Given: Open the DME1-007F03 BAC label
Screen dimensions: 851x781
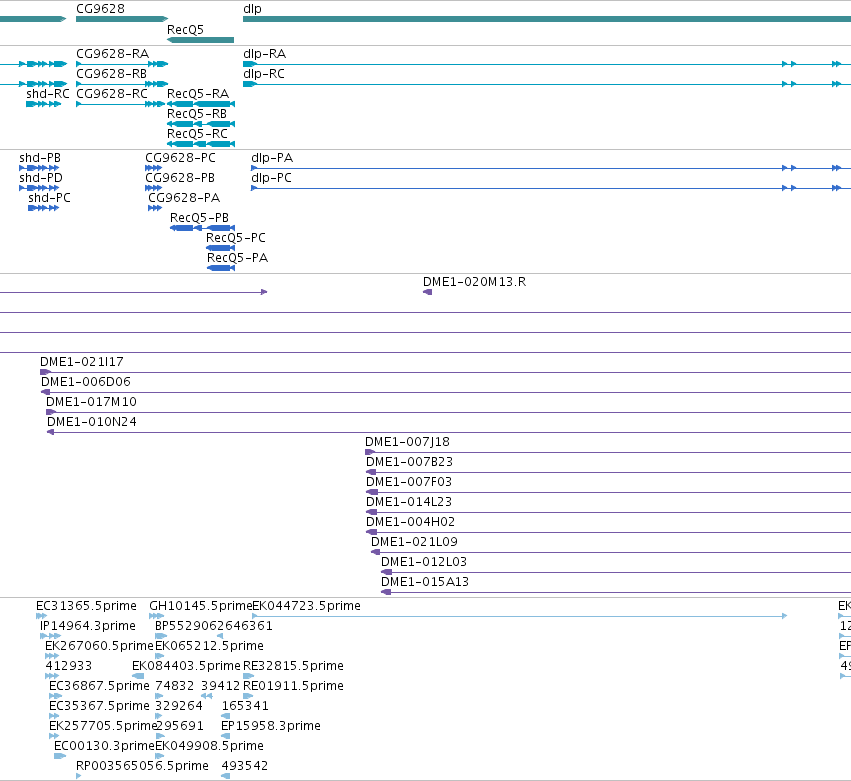Looking at the screenshot, I should 409,482.
